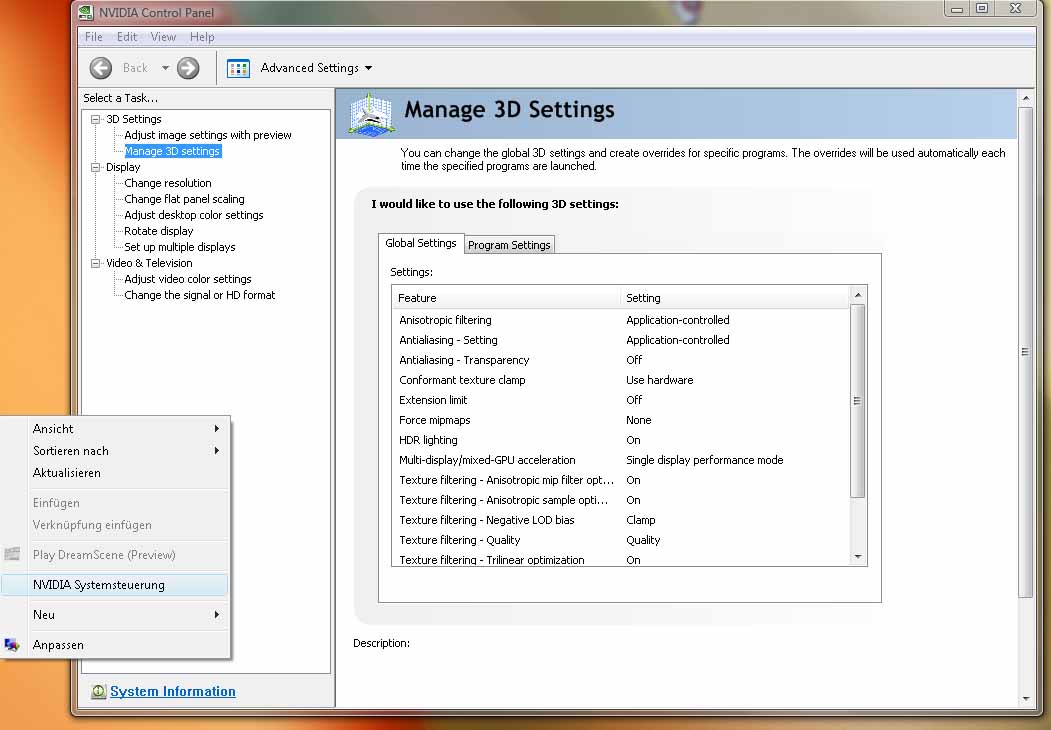Image resolution: width=1051 pixels, height=730 pixels.
Task: Open the Edit menu
Action: point(127,37)
